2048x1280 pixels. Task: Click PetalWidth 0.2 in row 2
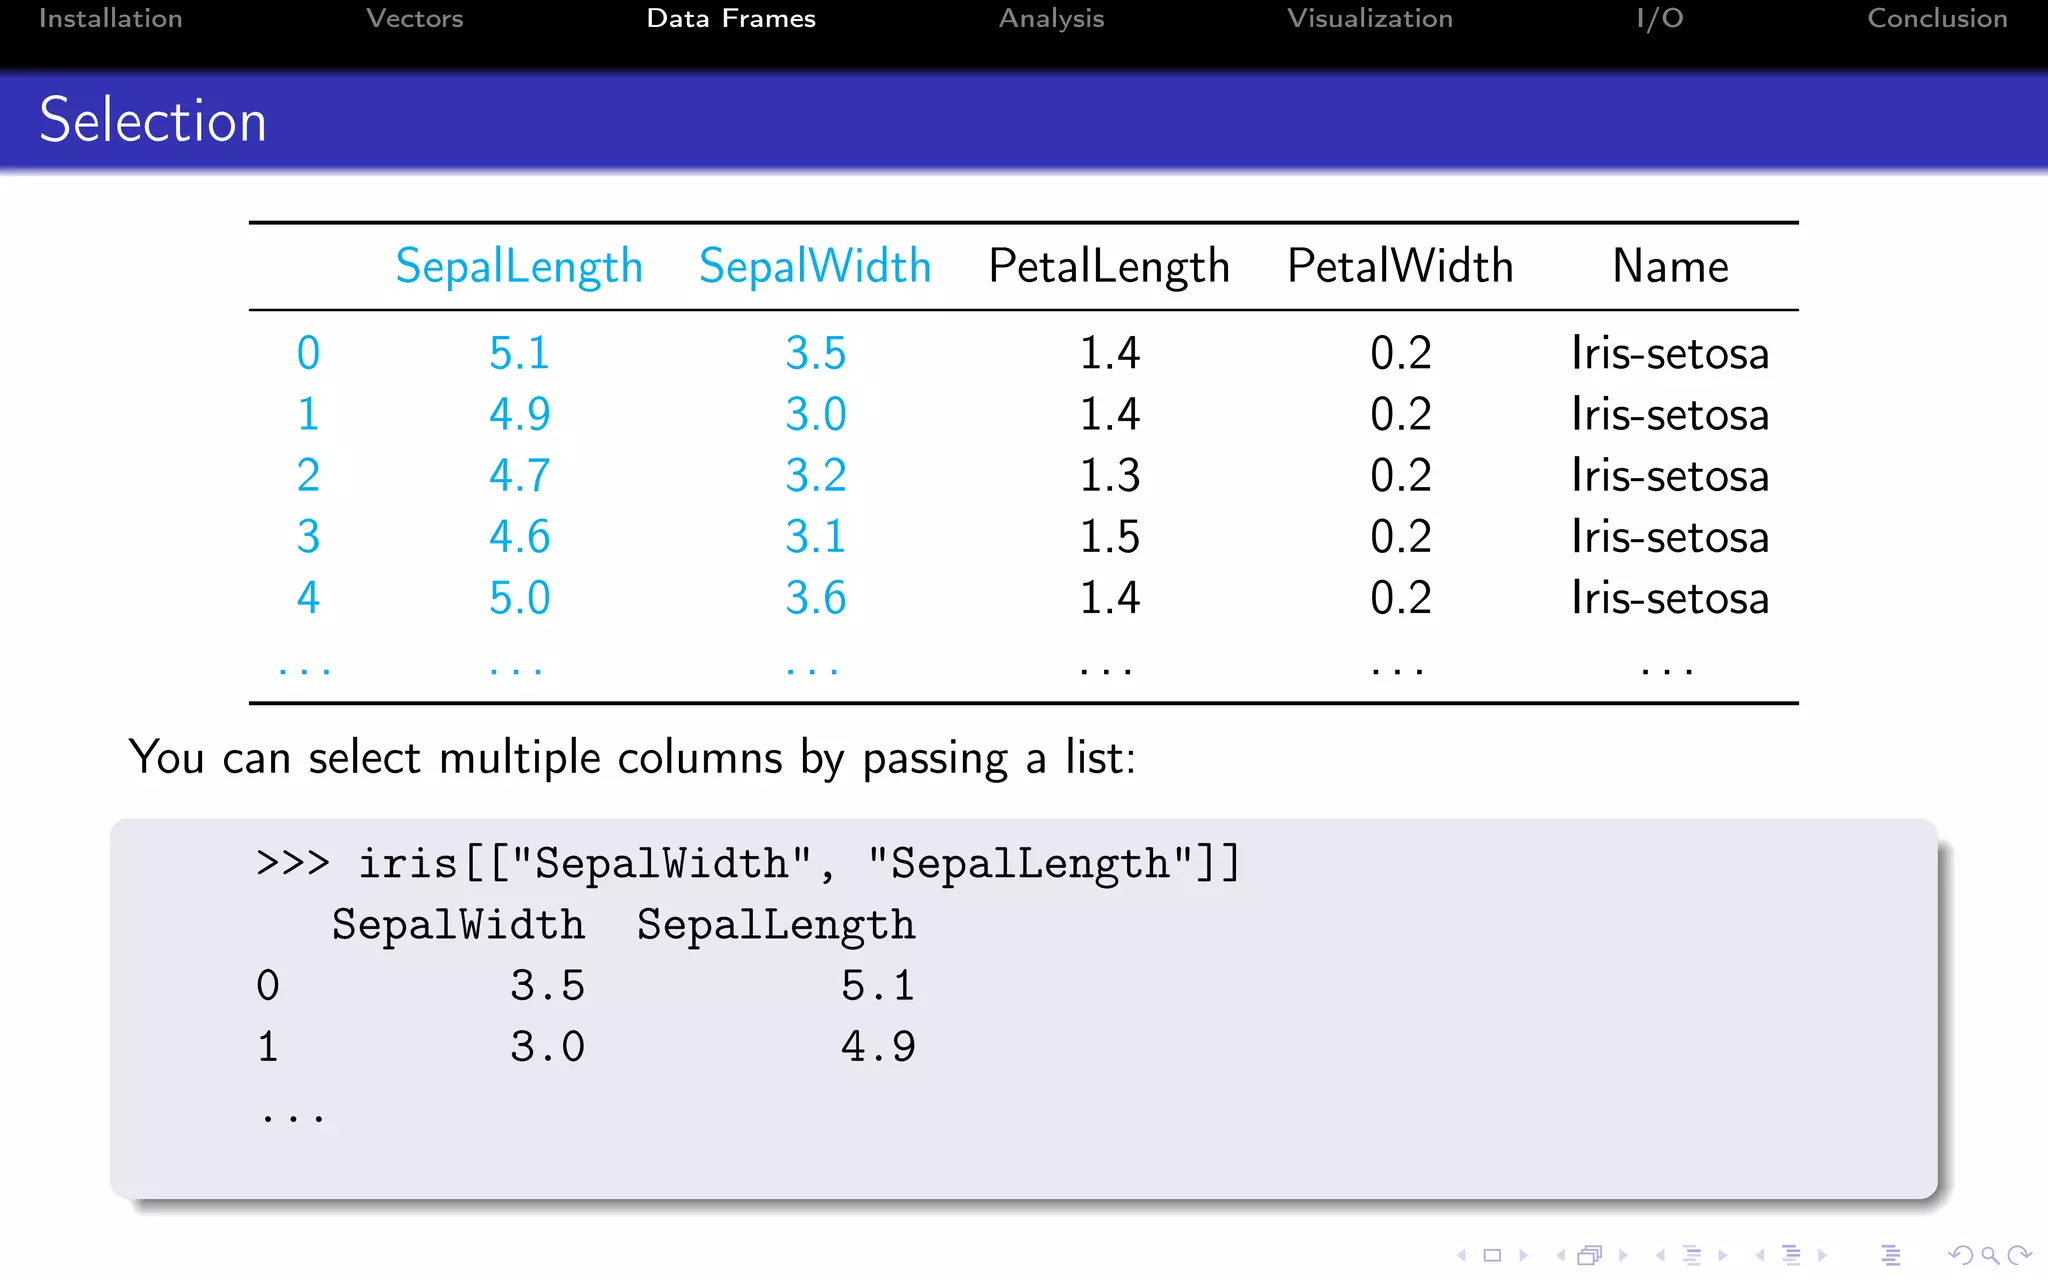tap(1400, 475)
